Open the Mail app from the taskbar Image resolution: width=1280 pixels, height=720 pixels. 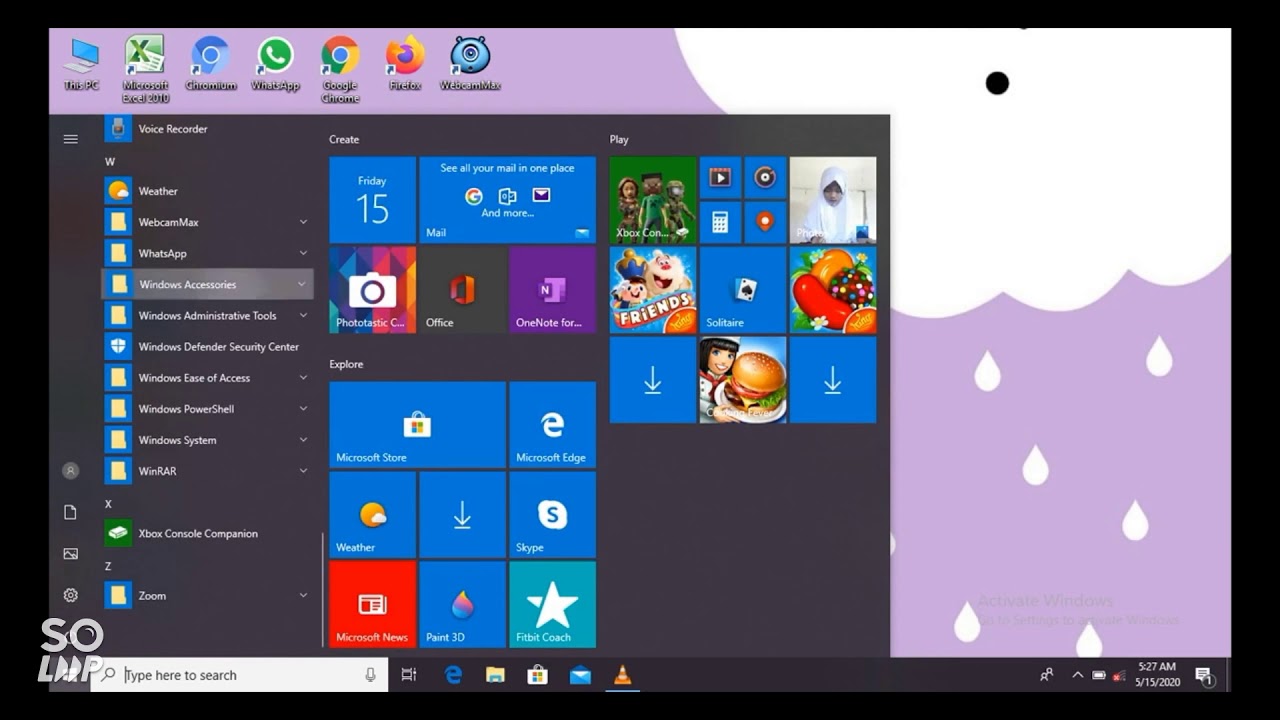(x=580, y=675)
